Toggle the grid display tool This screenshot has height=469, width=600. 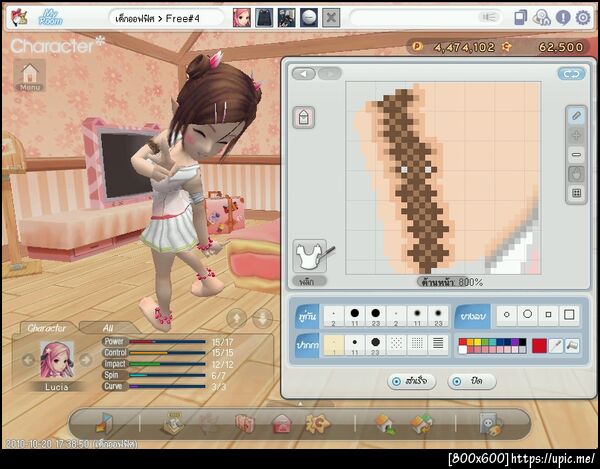click(577, 193)
